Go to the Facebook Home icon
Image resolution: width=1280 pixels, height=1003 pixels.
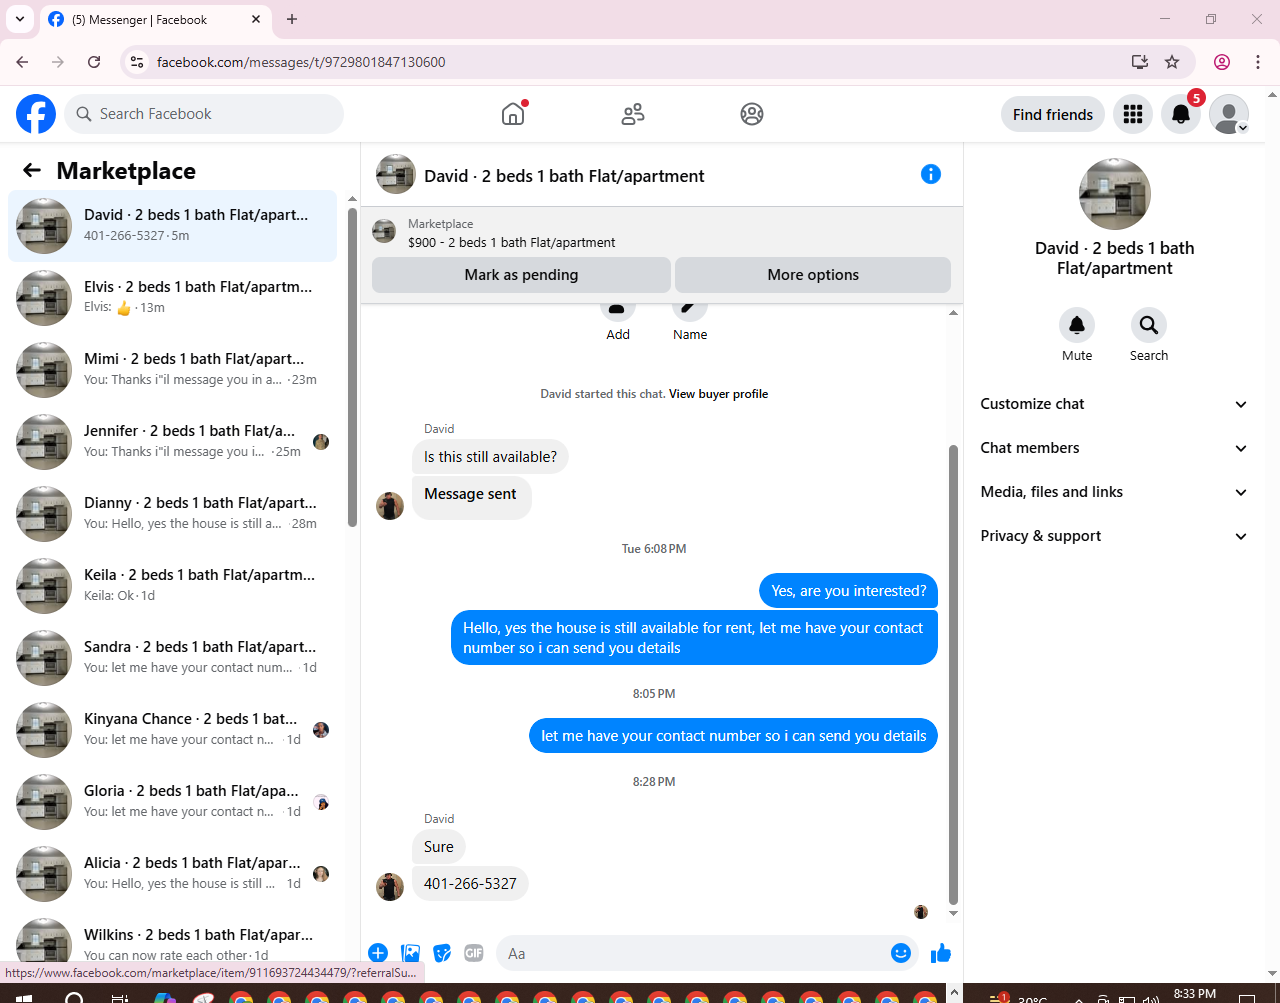click(x=513, y=114)
